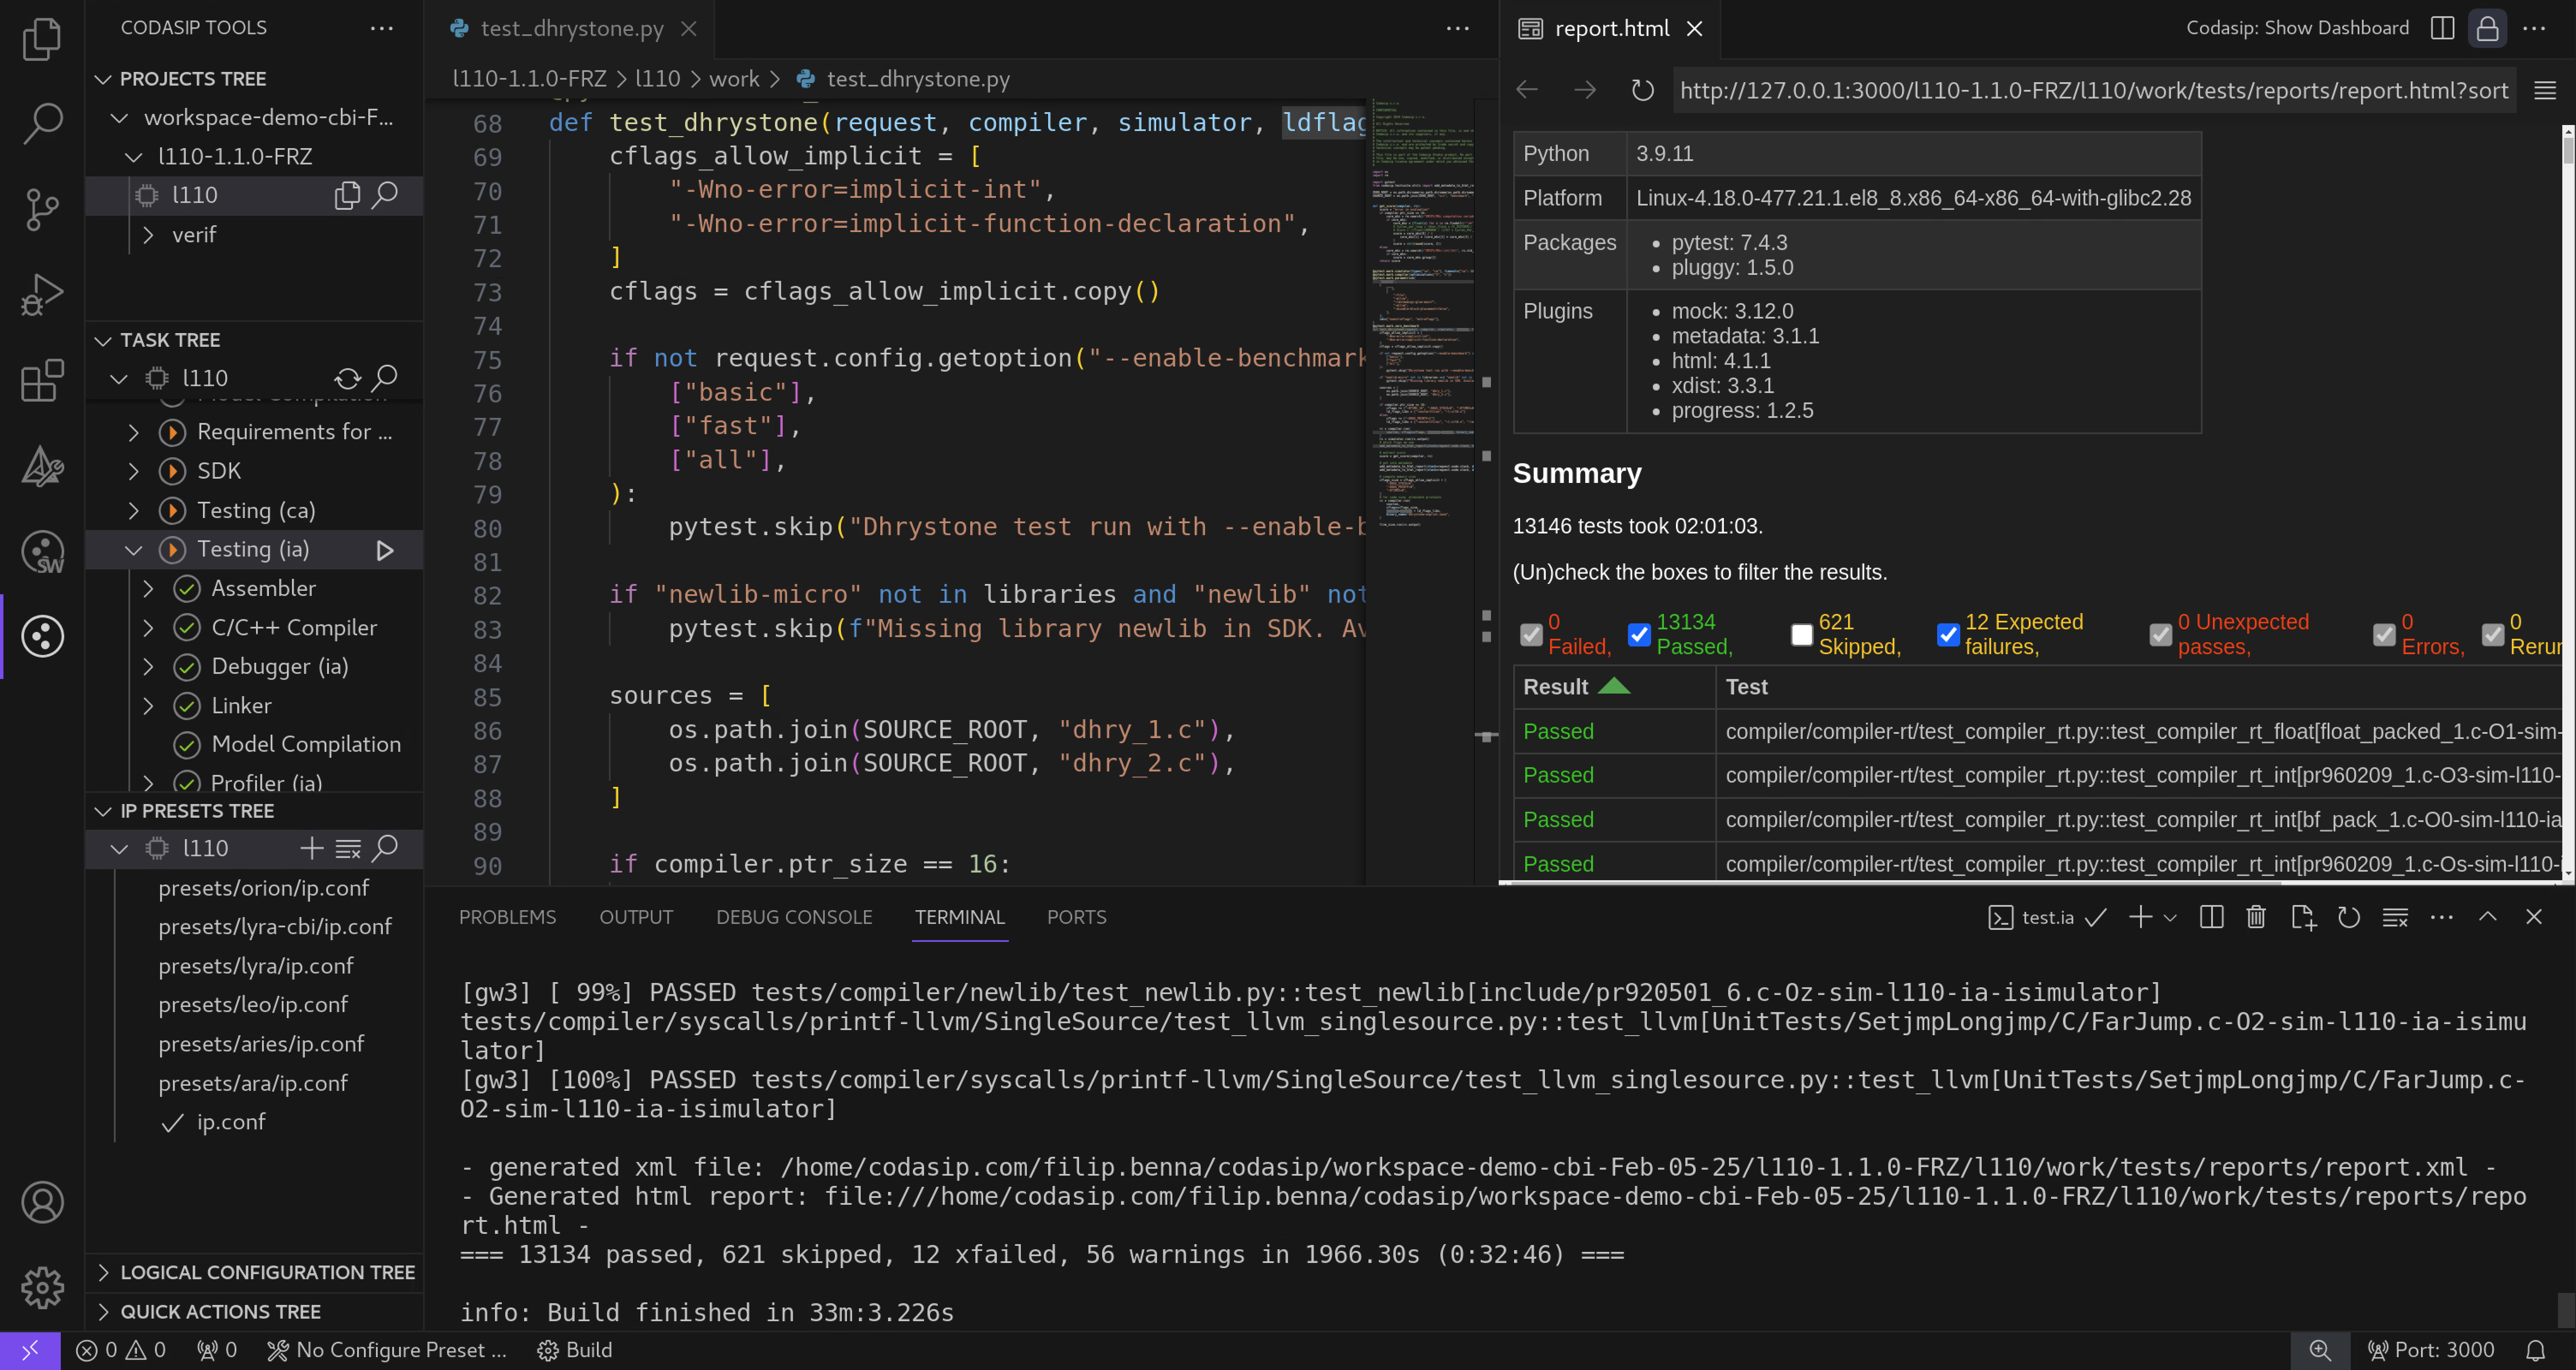Open Run and Debug view
The image size is (2576, 1370).
point(42,295)
